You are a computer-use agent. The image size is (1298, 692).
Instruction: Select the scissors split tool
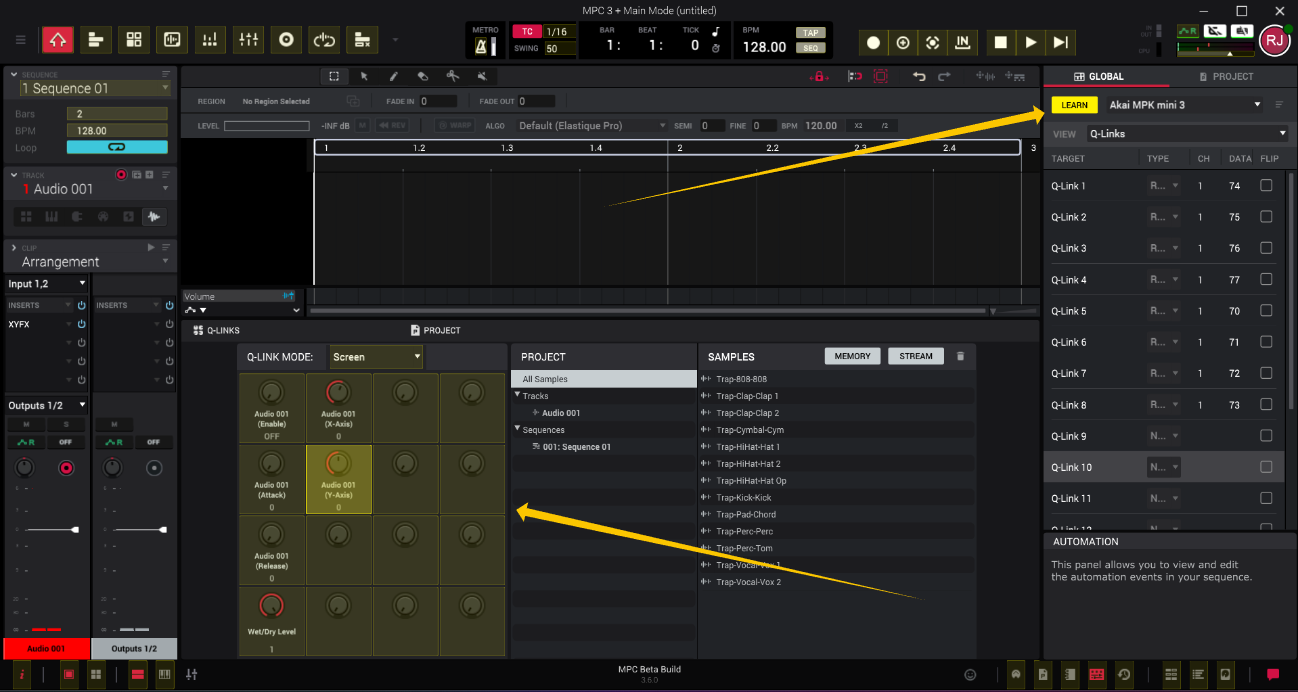pos(452,76)
